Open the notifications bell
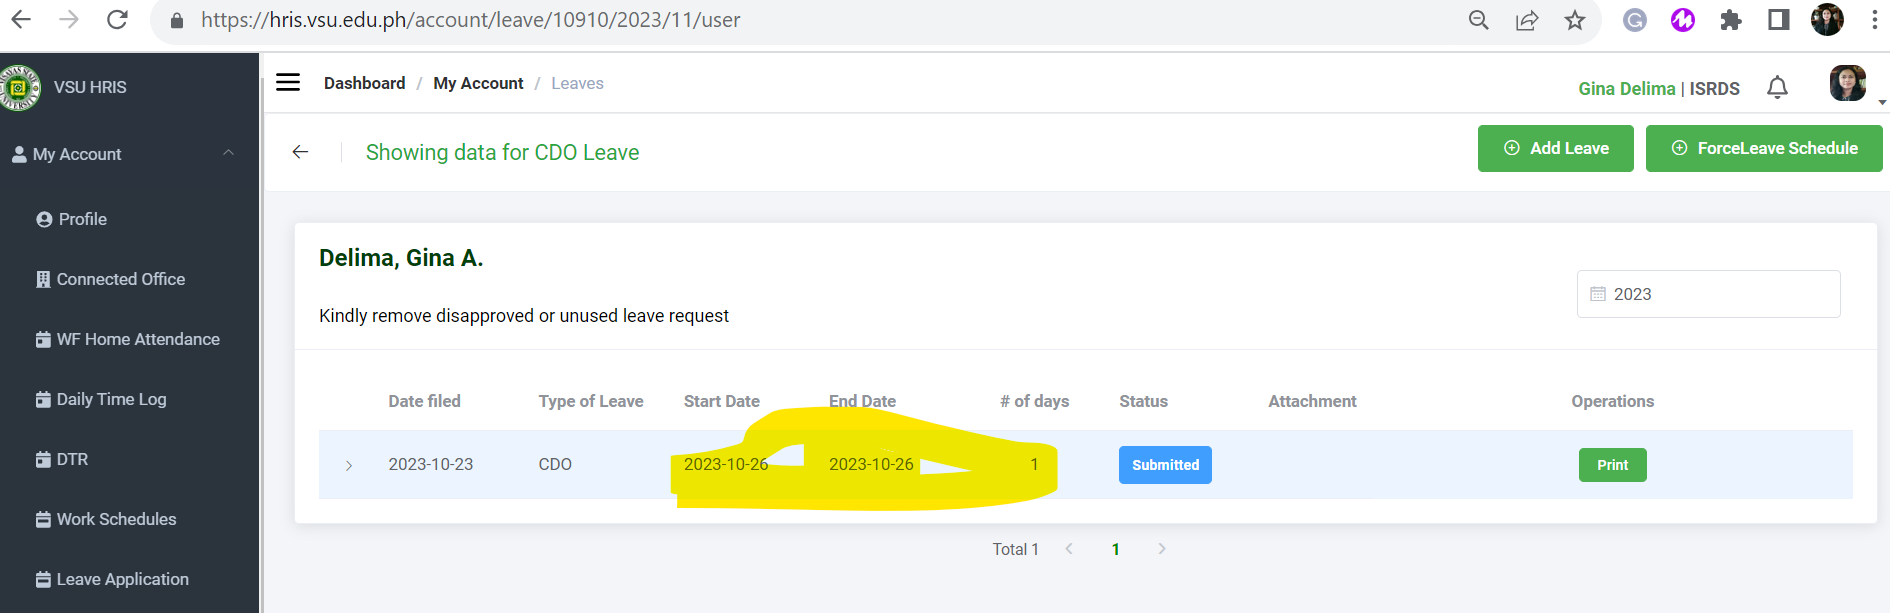1890x613 pixels. pyautogui.click(x=1777, y=88)
